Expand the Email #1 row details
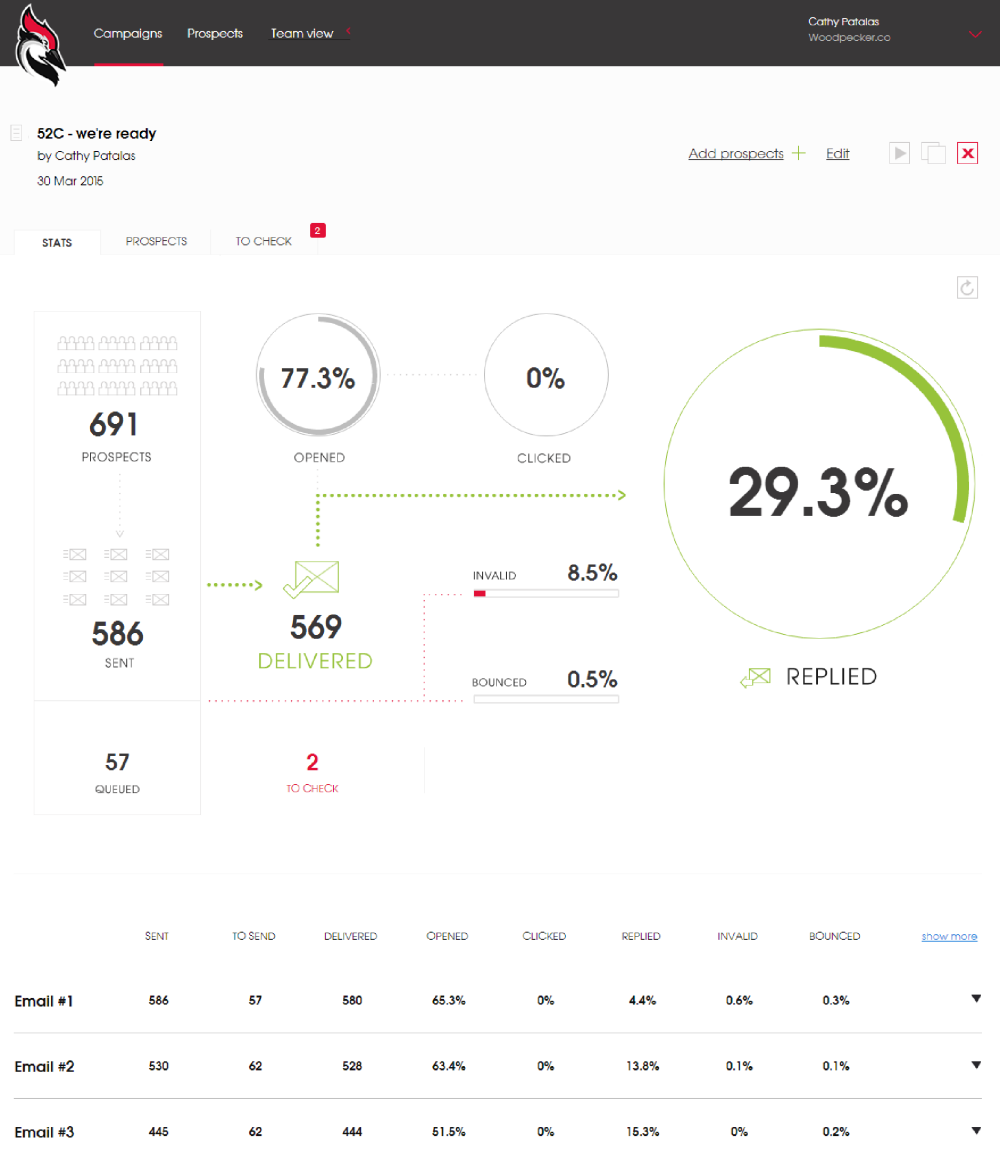1000x1158 pixels. coord(976,998)
